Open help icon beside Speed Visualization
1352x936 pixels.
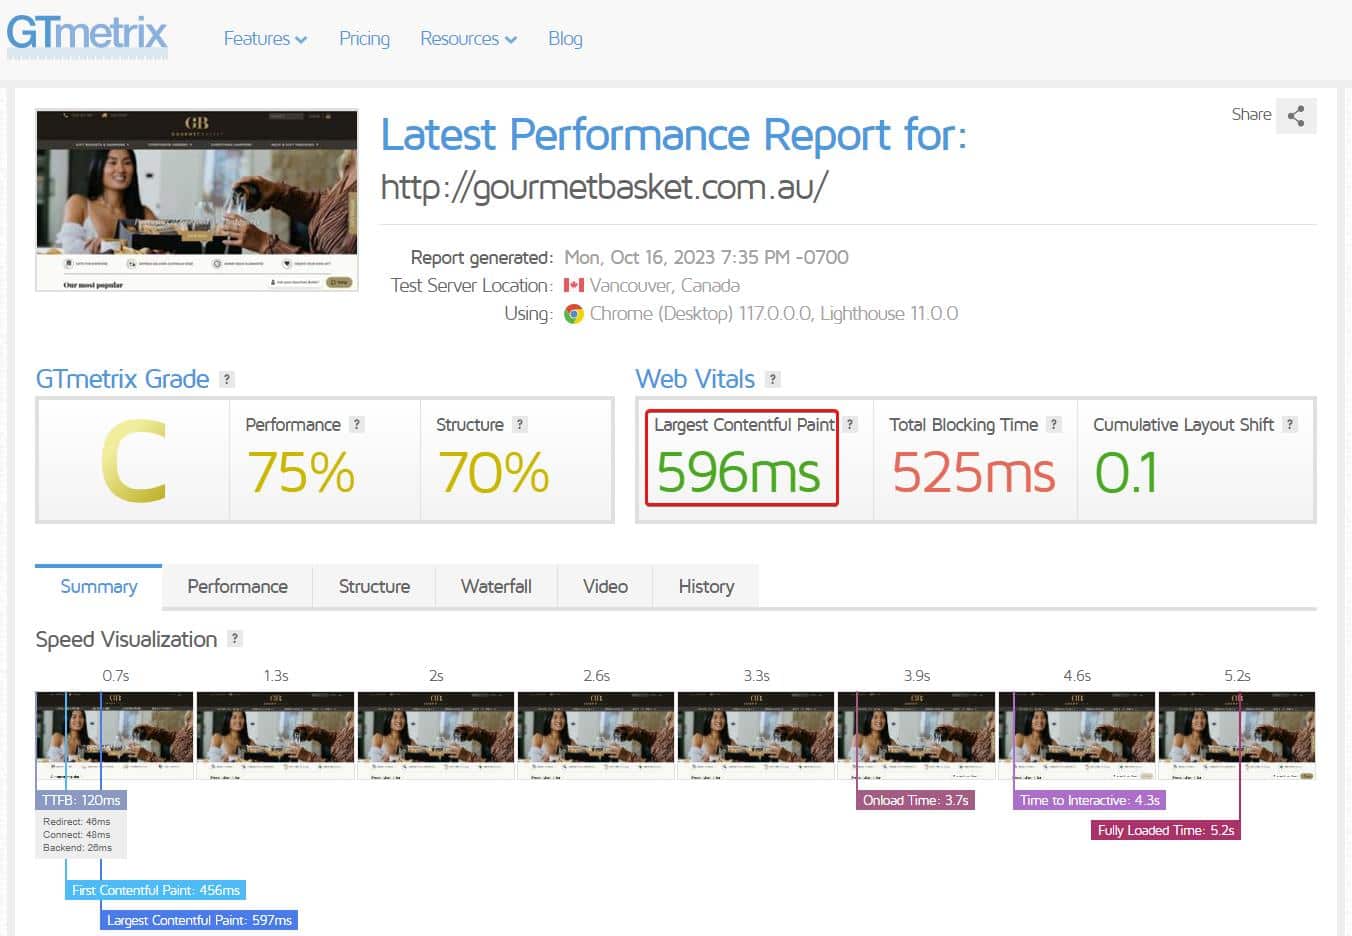235,639
